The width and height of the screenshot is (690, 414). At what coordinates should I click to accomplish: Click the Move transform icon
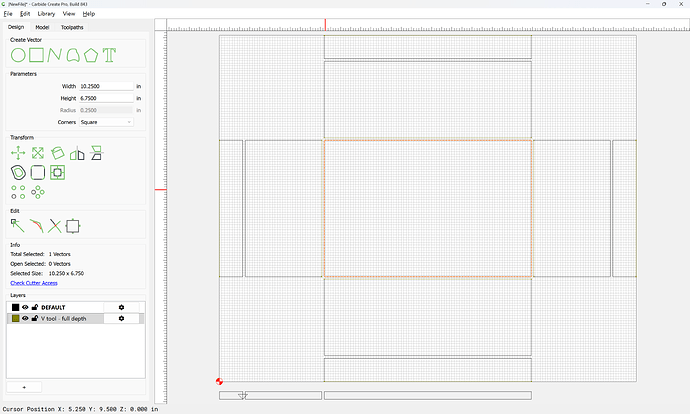point(18,153)
